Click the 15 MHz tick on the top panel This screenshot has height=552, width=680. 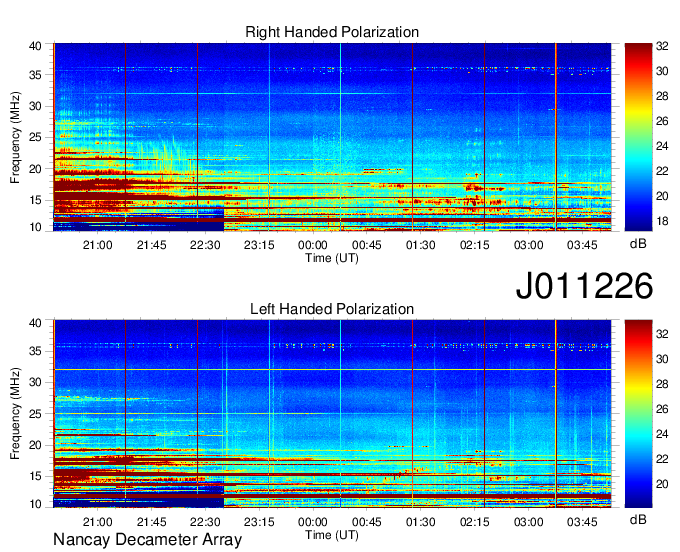(35, 200)
